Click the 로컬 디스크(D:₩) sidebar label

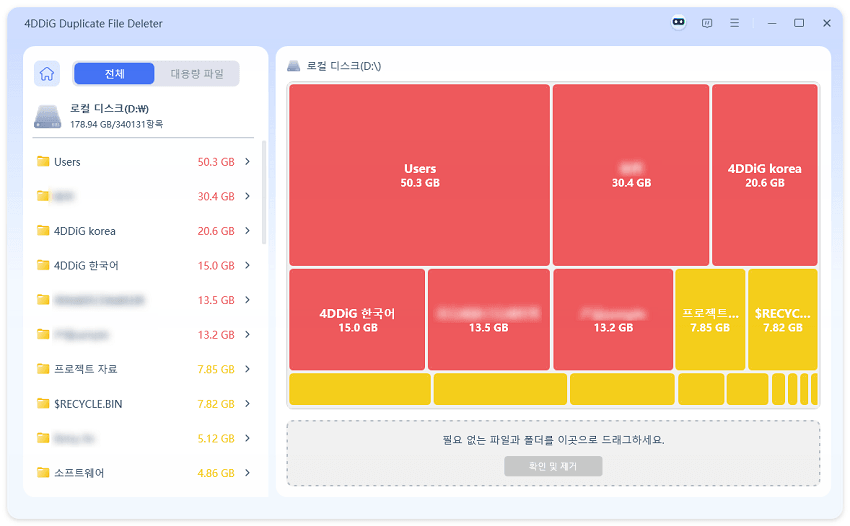pyautogui.click(x=109, y=108)
